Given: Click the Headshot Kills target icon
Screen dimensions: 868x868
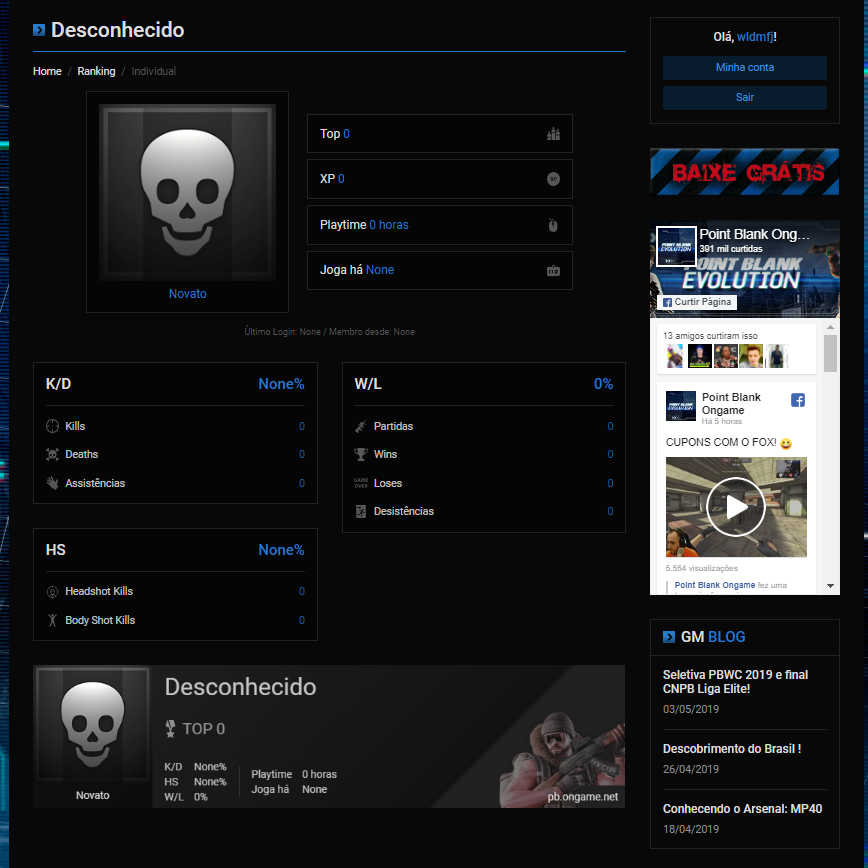Looking at the screenshot, I should (52, 591).
